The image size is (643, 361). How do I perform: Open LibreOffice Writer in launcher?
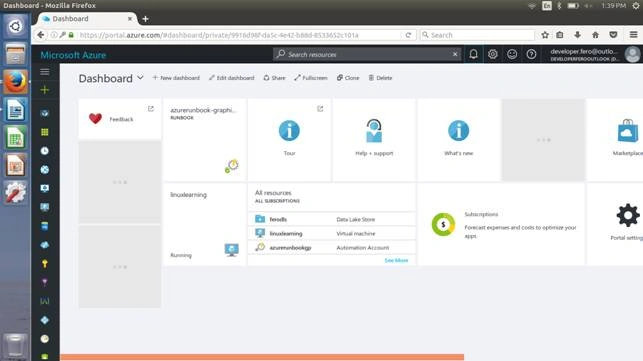point(15,110)
